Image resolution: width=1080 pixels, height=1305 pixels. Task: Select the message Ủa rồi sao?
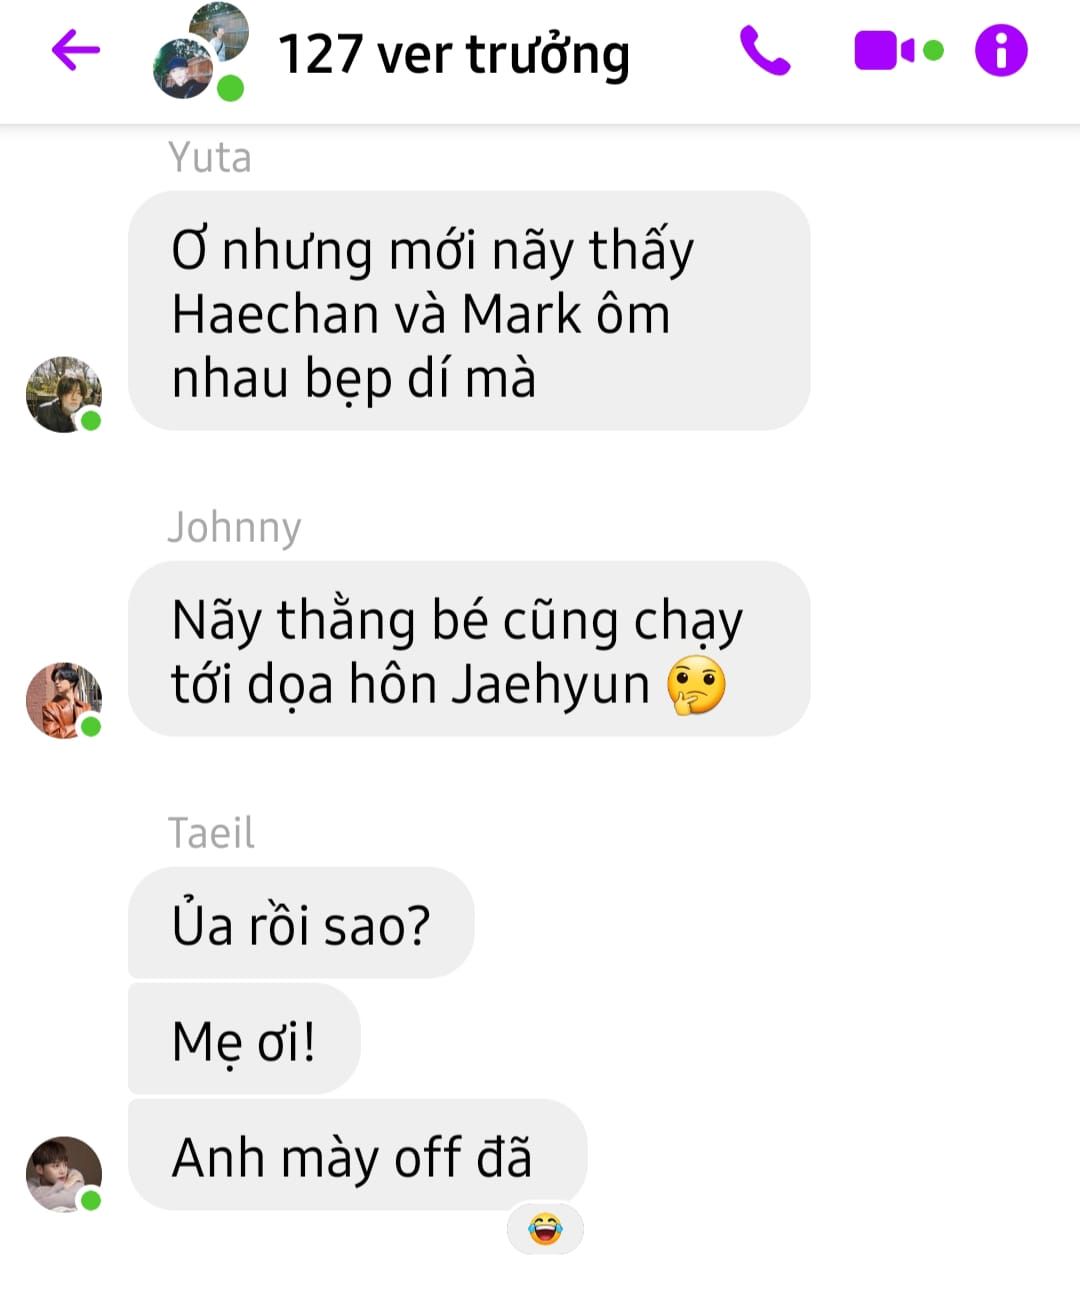click(x=301, y=923)
